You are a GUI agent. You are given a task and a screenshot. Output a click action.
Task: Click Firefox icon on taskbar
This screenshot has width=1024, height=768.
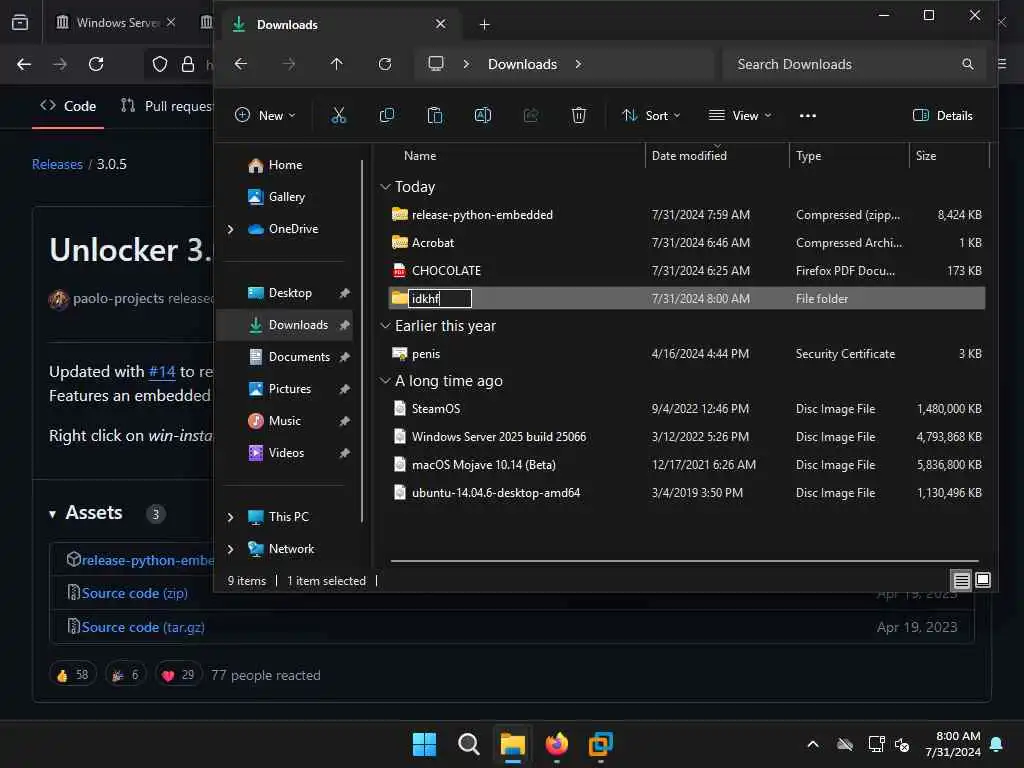tap(556, 744)
